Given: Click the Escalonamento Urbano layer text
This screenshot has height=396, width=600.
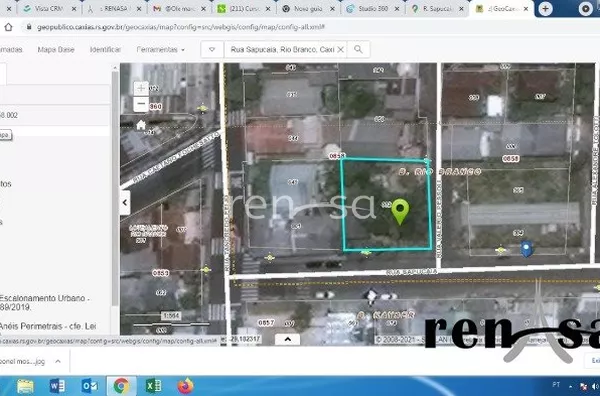Looking at the screenshot, I should pyautogui.click(x=44, y=302).
